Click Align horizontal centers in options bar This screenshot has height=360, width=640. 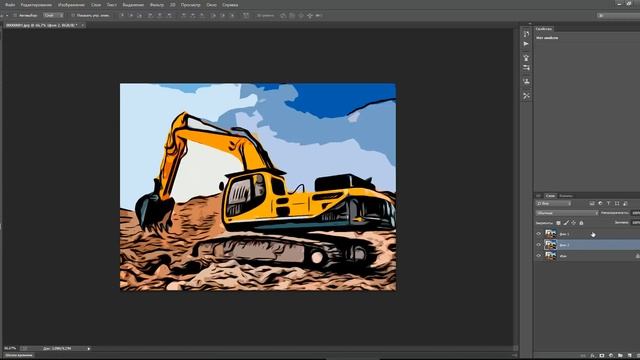point(160,15)
